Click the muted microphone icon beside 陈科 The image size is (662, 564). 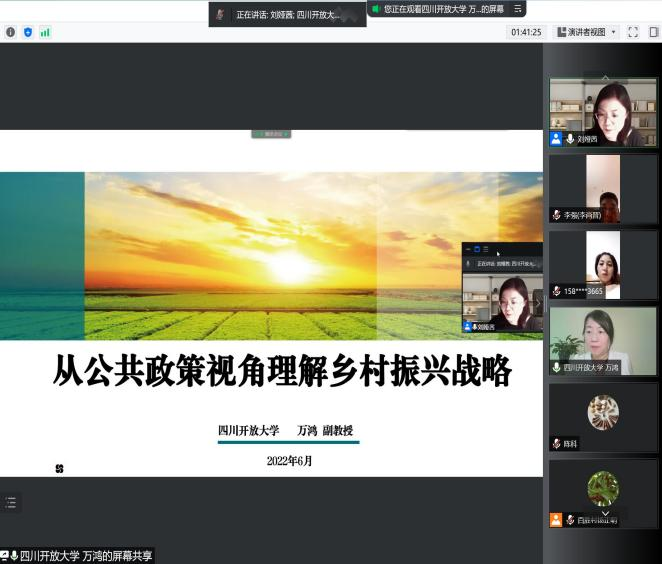pos(557,443)
